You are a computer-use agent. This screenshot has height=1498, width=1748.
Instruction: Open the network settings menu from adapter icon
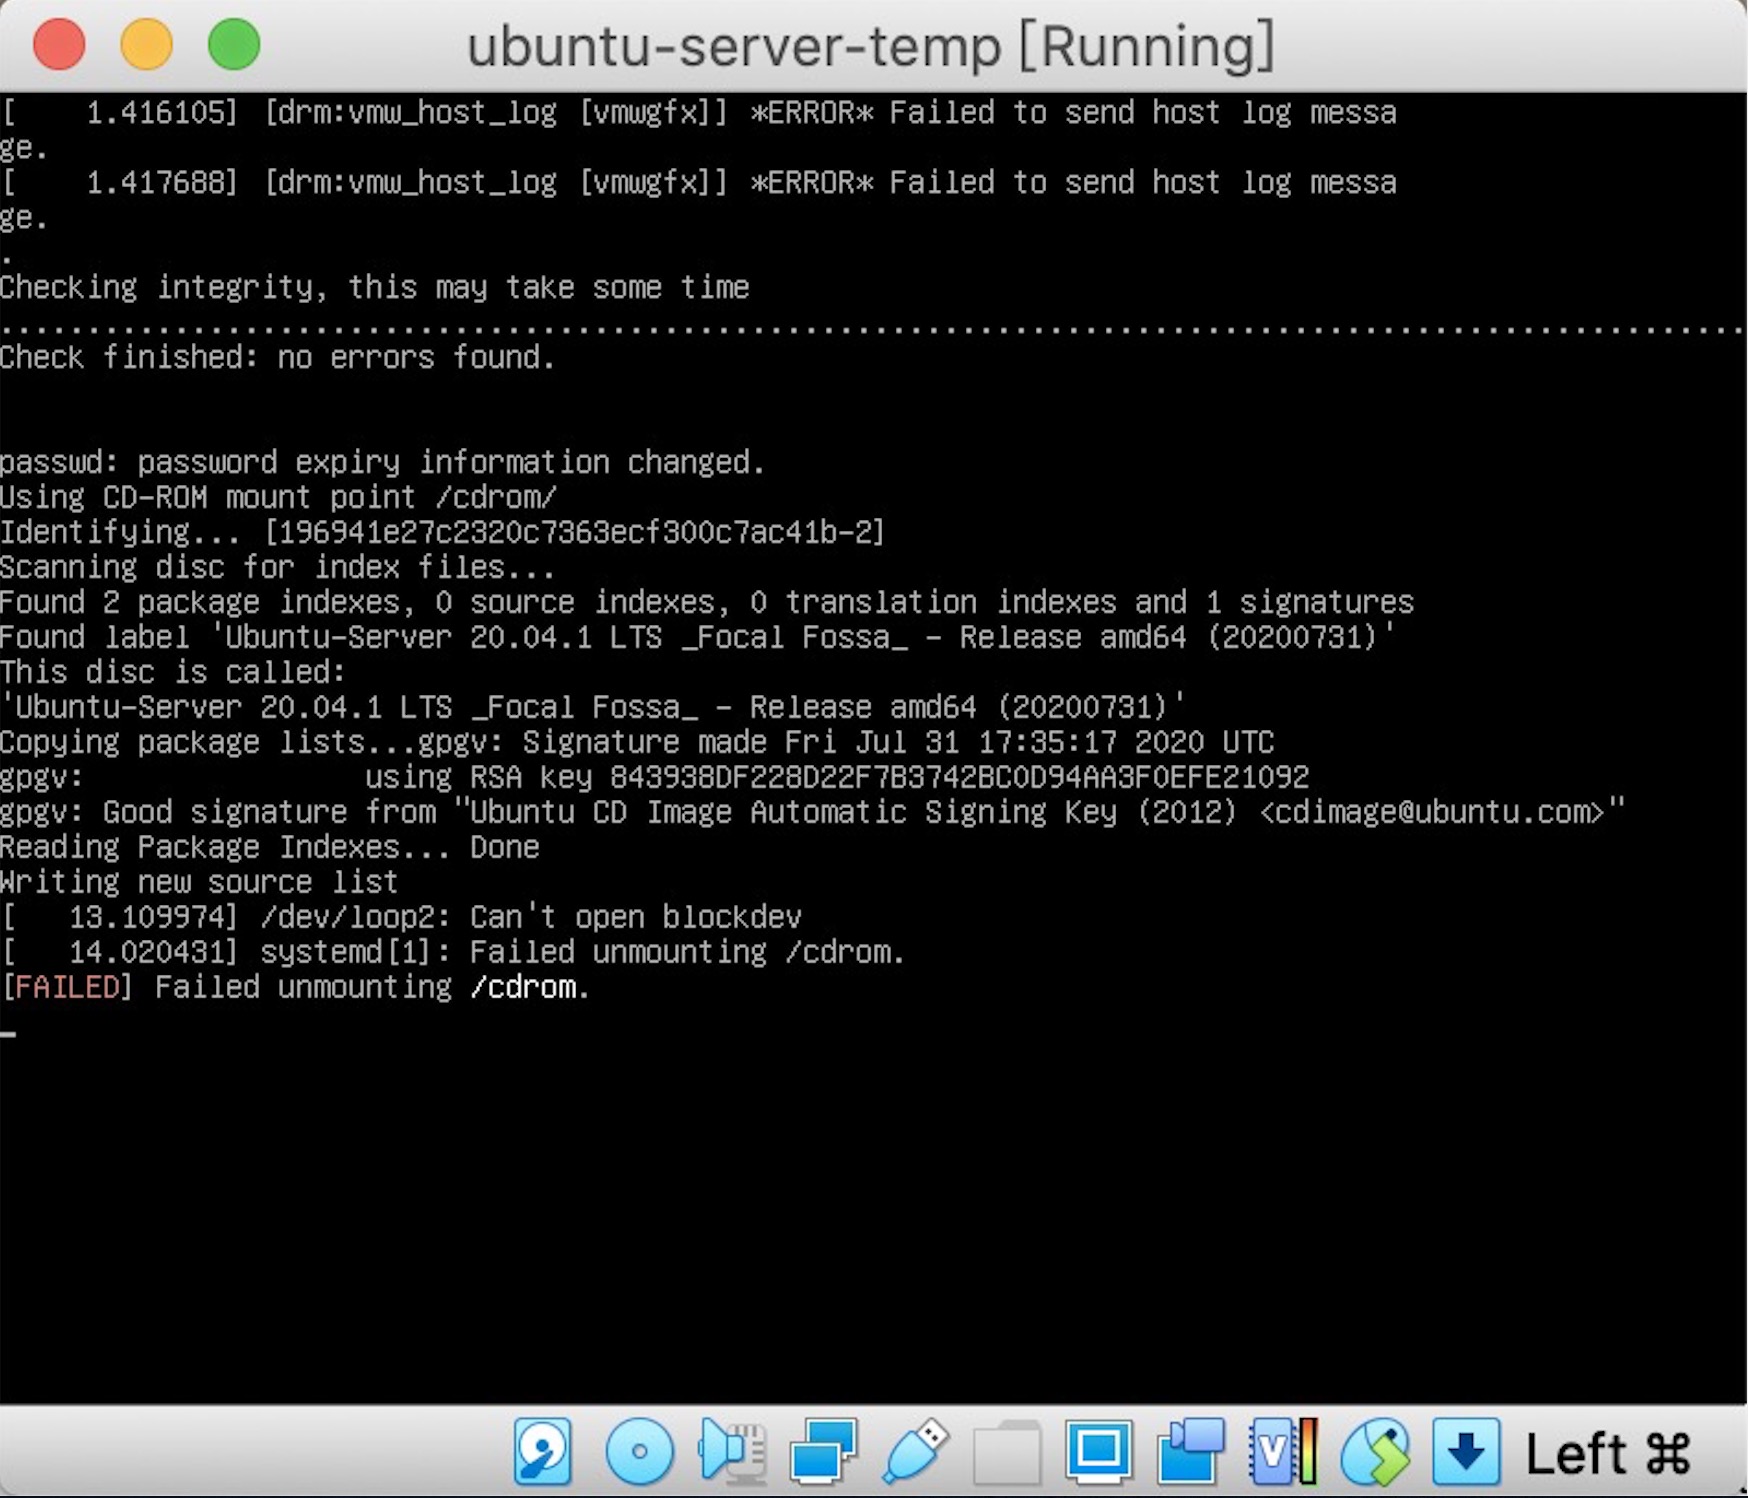pyautogui.click(x=820, y=1452)
